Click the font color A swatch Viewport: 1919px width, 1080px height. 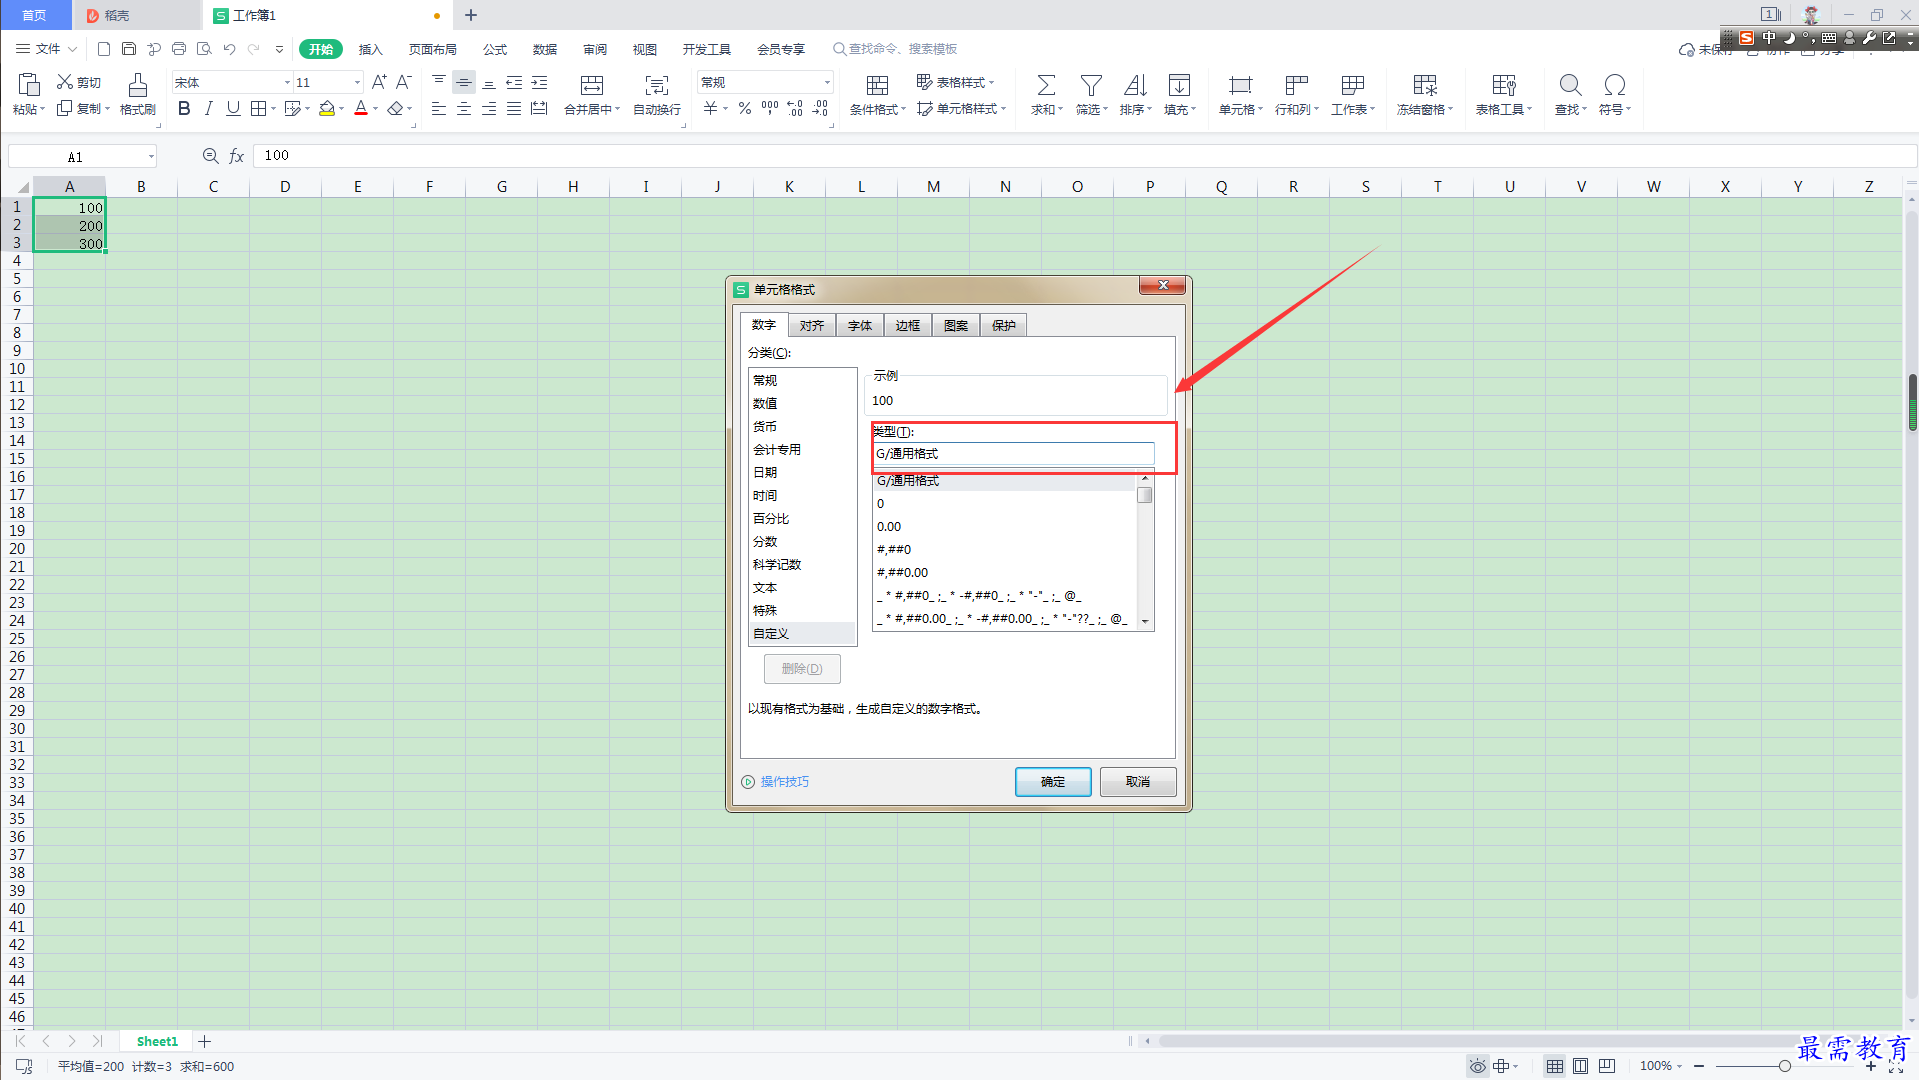click(361, 109)
